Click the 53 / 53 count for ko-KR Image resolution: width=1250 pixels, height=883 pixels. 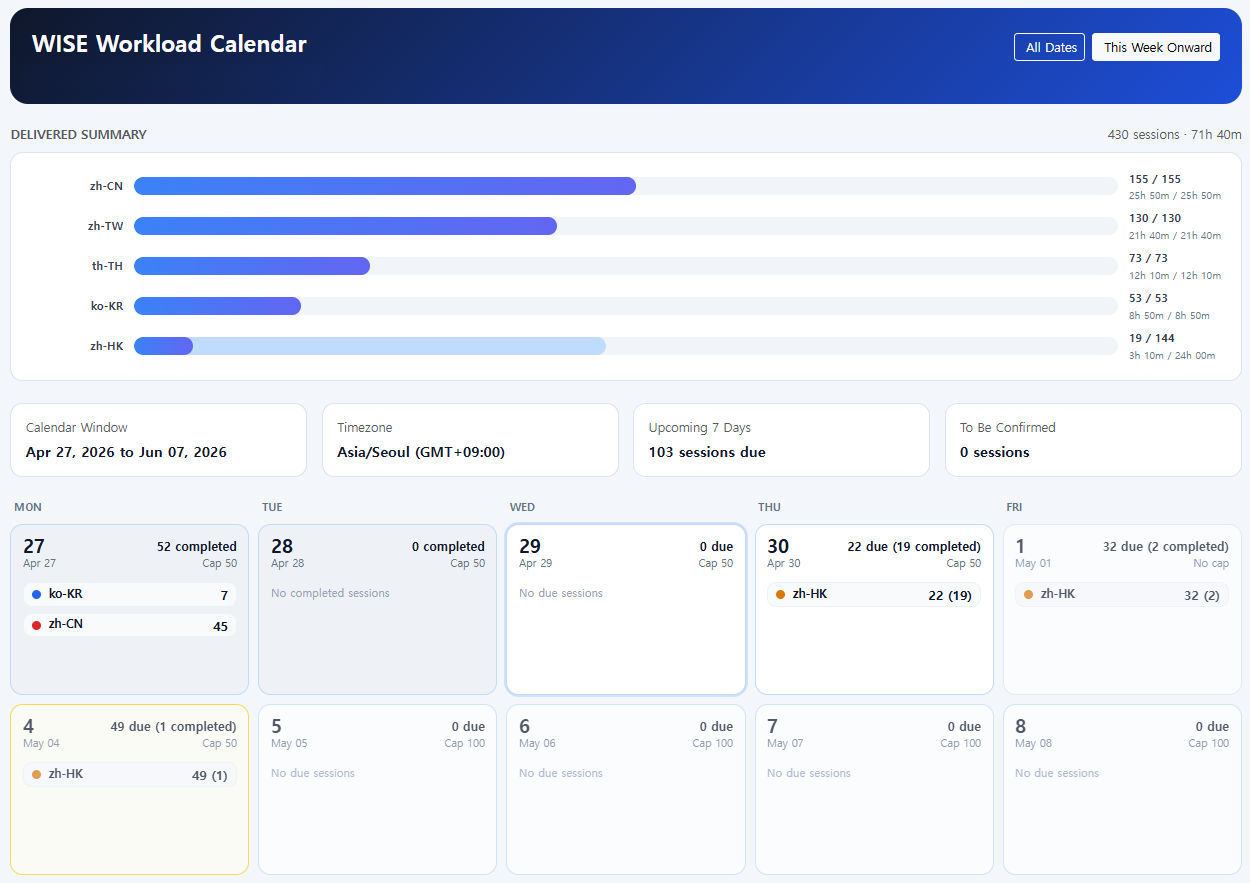(x=1148, y=299)
